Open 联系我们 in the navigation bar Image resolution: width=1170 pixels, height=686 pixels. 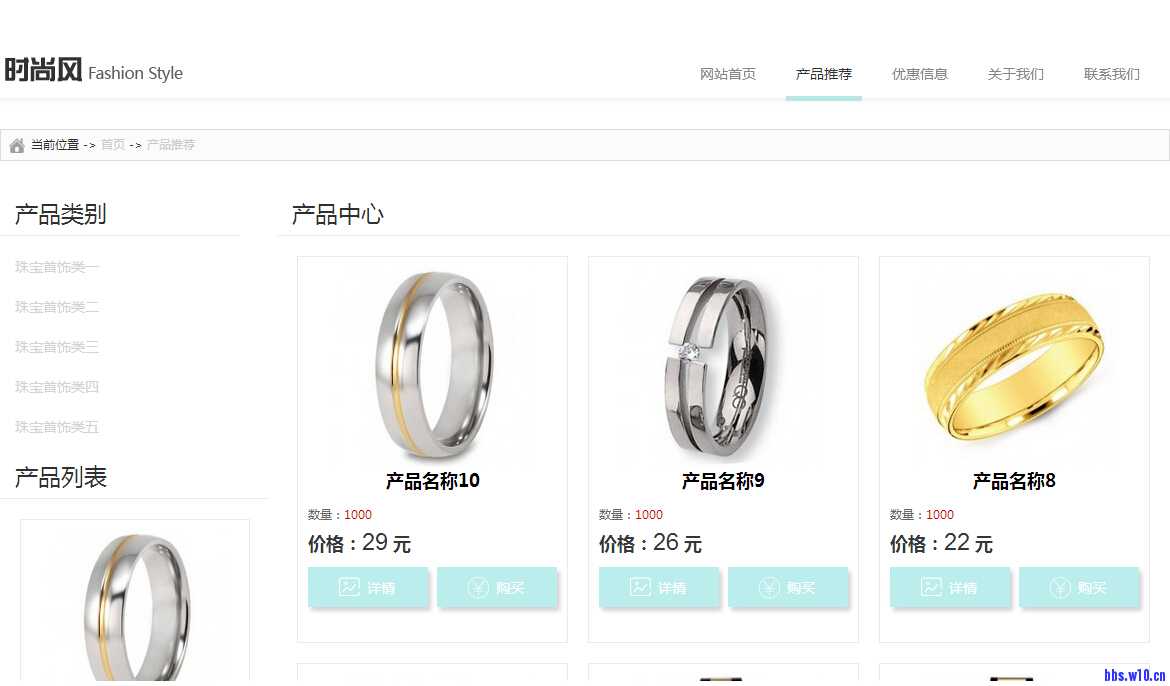pyautogui.click(x=1112, y=74)
